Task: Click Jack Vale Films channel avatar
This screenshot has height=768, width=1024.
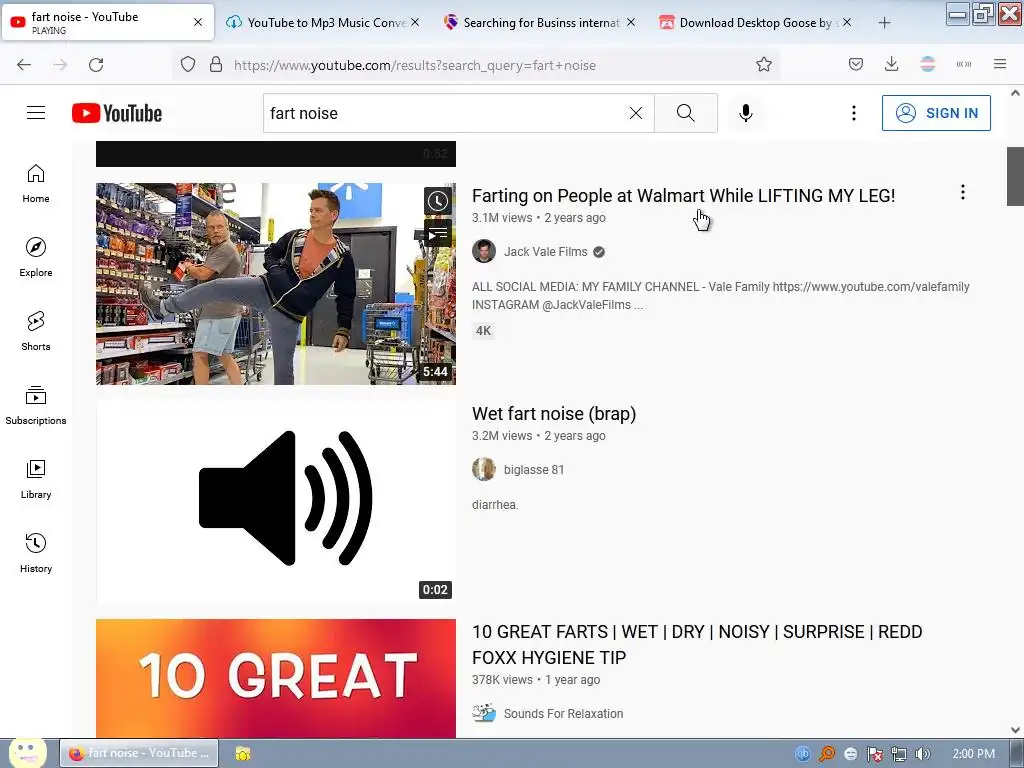Action: [x=484, y=251]
